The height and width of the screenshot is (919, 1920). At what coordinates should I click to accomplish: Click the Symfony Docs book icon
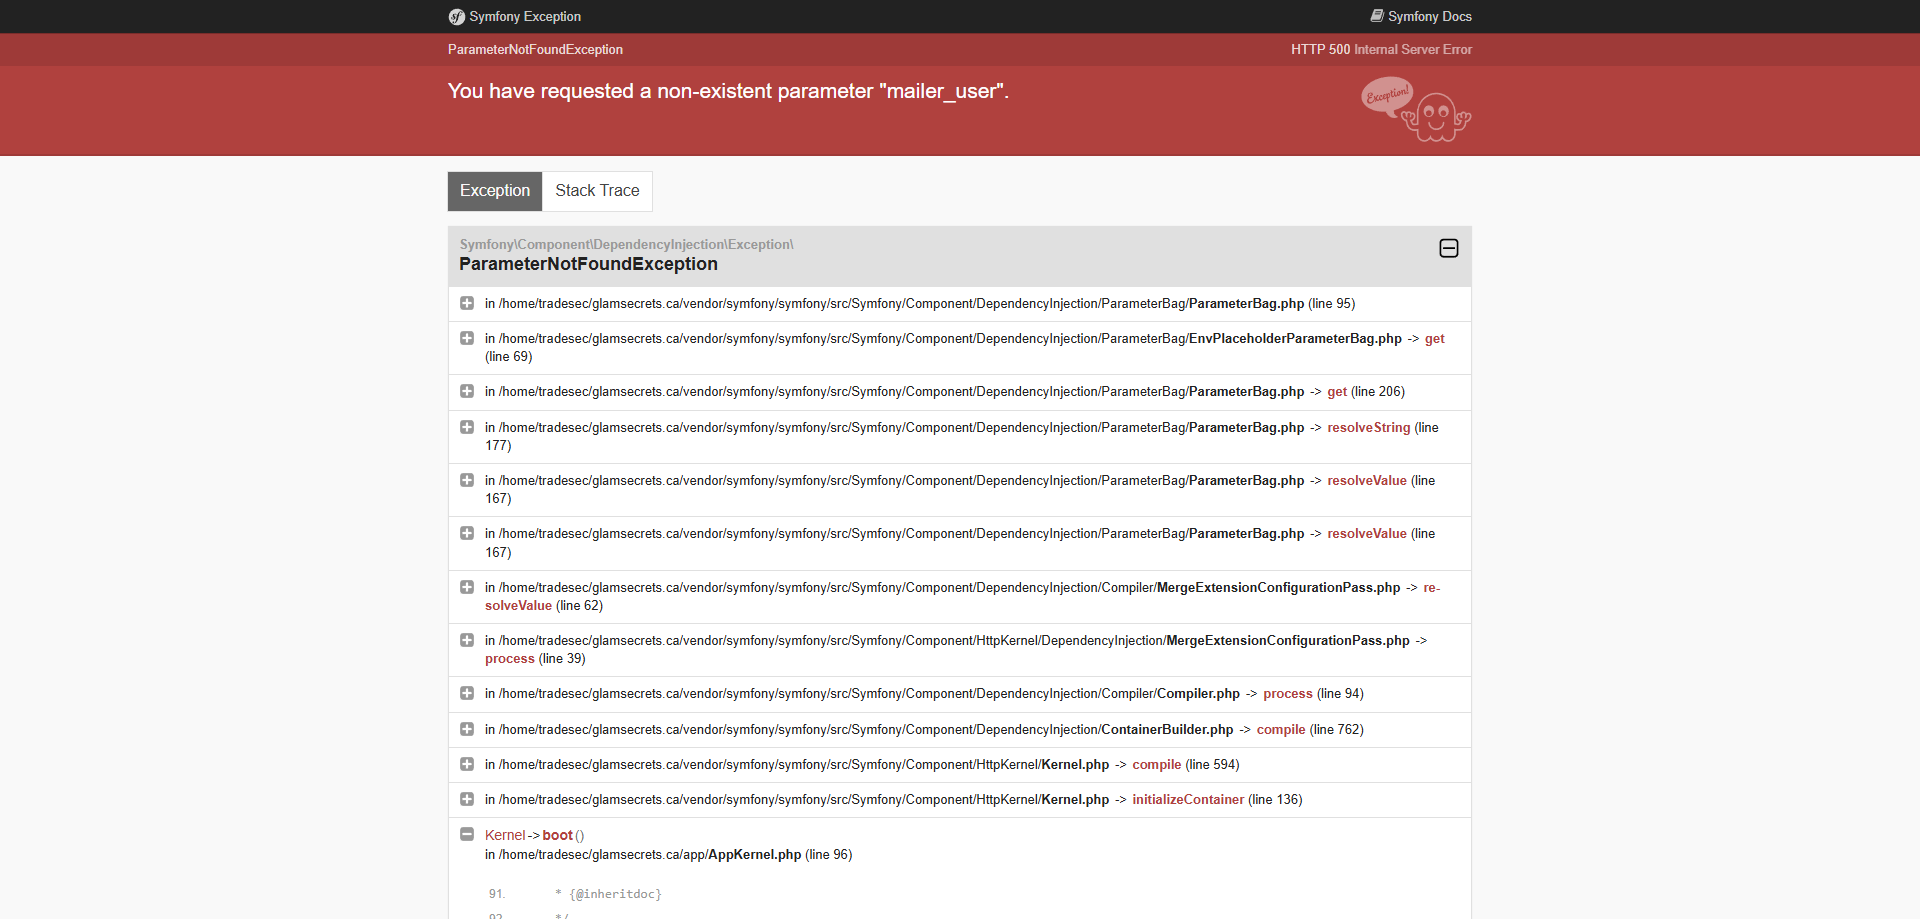click(1377, 16)
